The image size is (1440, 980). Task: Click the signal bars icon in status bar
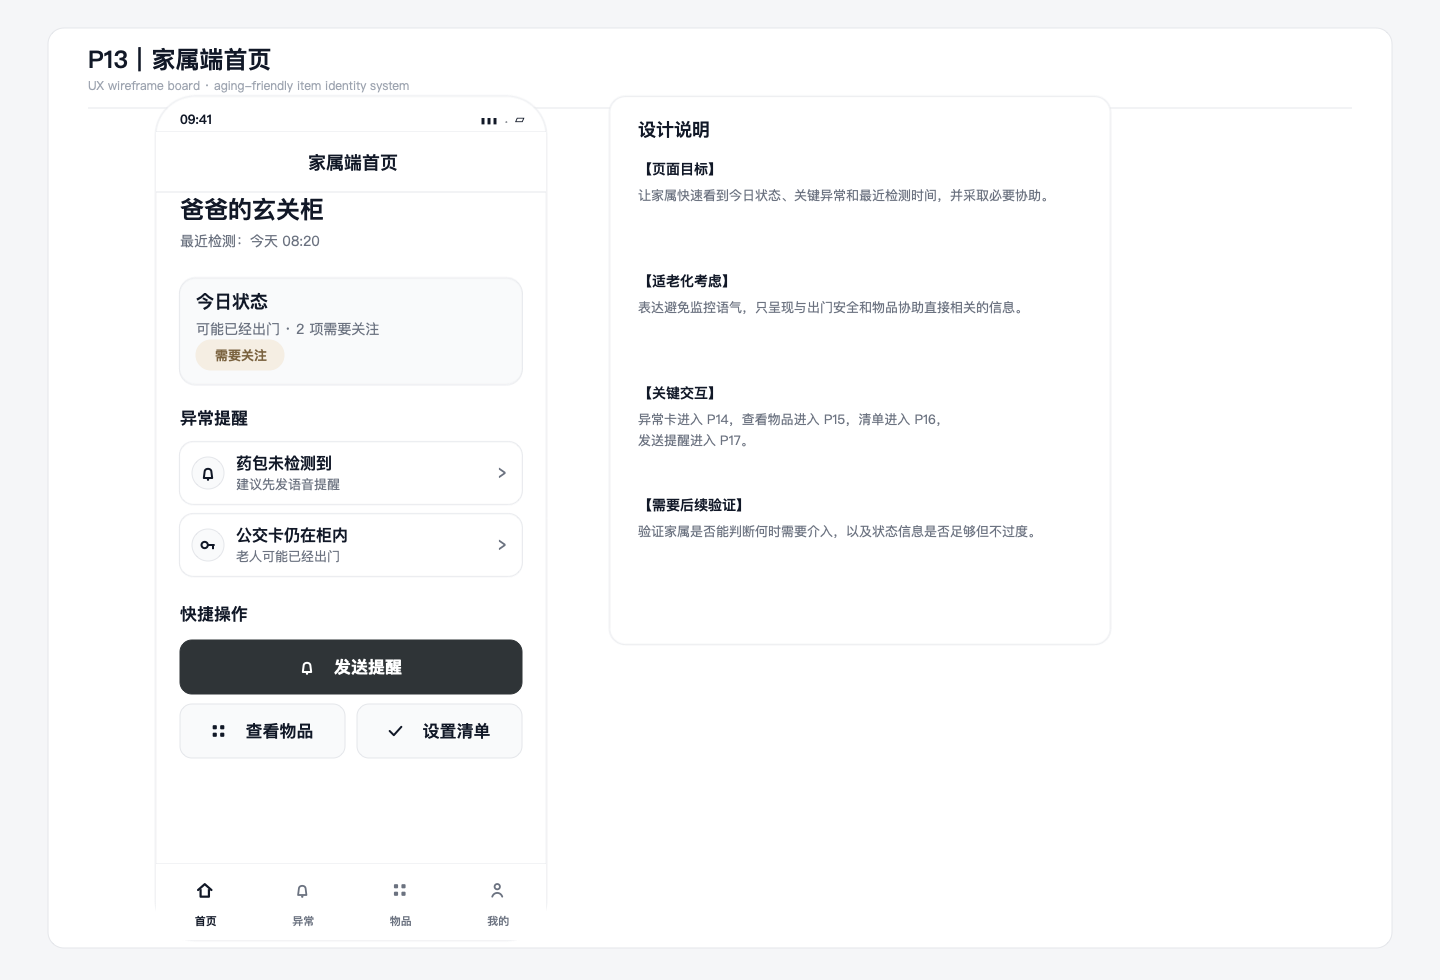(489, 121)
